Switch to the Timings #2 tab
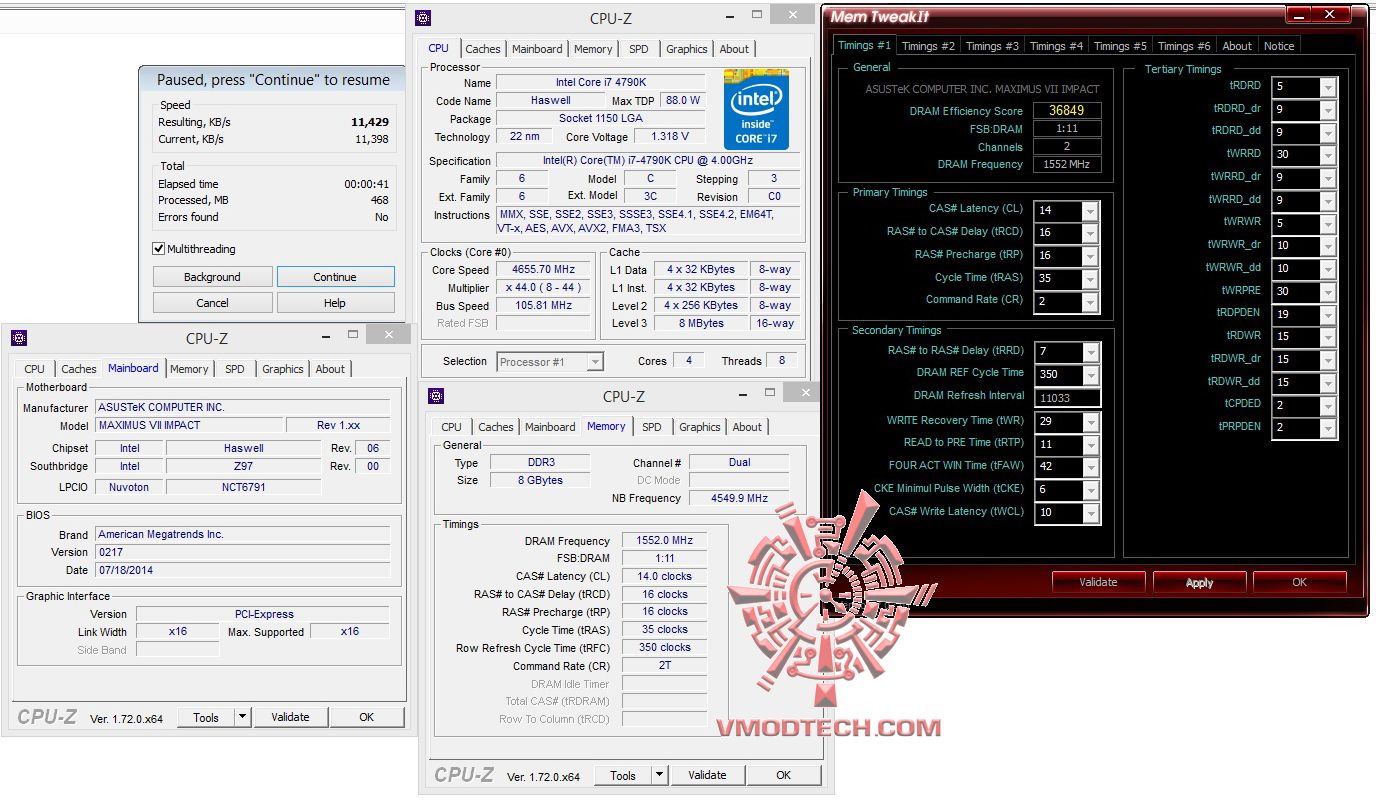This screenshot has width=1376, height=810. click(x=928, y=46)
